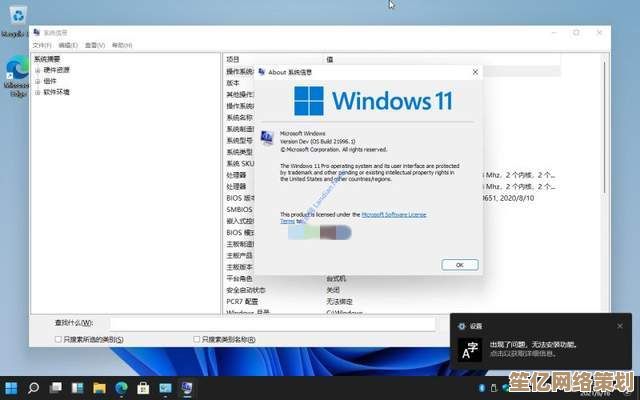Open the 查看(V) menu

click(x=95, y=45)
